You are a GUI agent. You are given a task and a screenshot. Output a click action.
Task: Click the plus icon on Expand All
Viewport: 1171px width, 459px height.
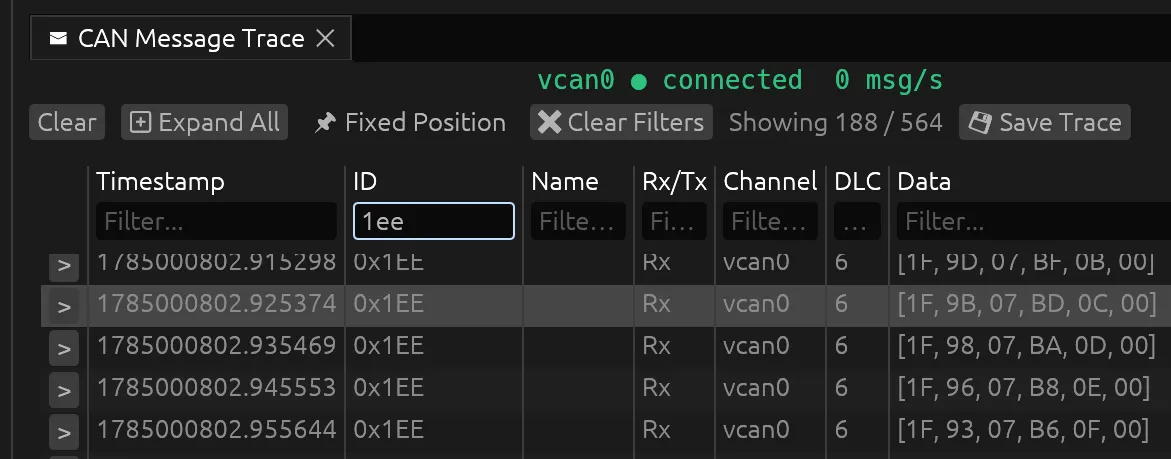[140, 122]
